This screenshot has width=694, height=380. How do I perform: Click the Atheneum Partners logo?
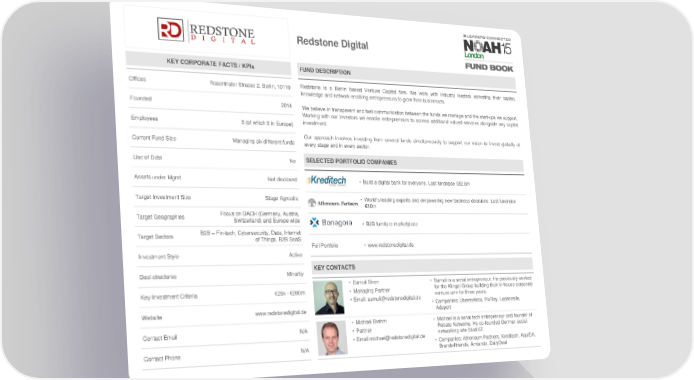pos(333,203)
